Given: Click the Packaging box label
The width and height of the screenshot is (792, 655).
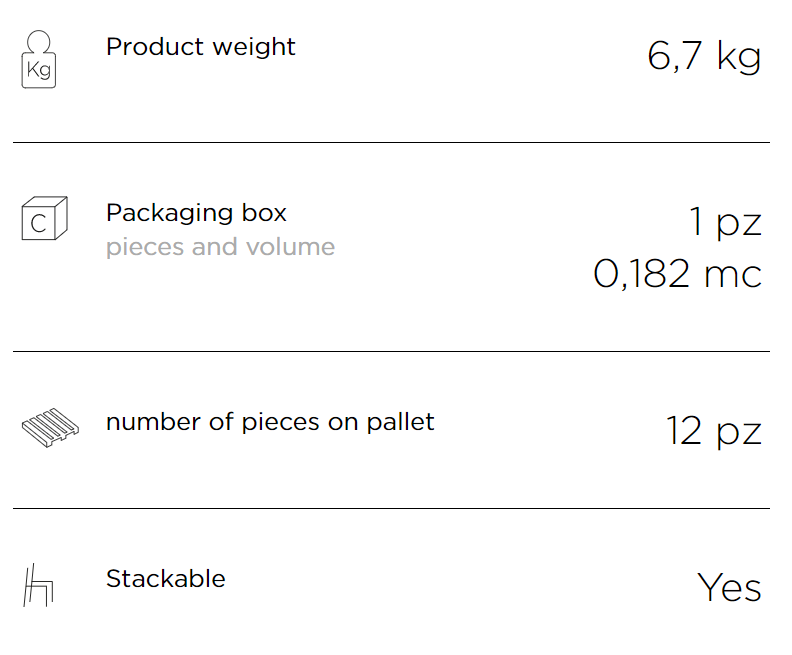Looking at the screenshot, I should [x=196, y=213].
